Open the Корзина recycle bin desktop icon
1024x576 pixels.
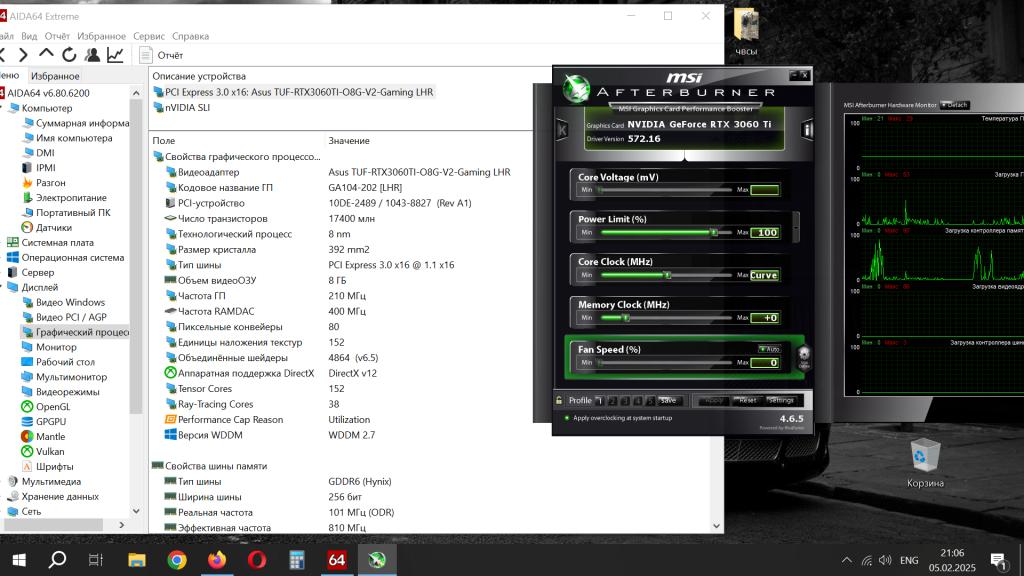coord(925,463)
